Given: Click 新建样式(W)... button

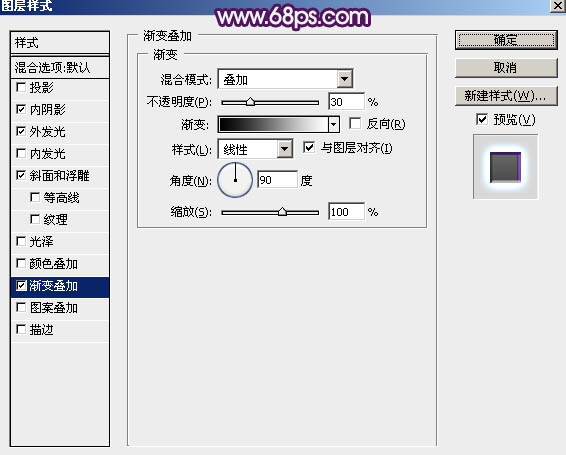Looking at the screenshot, I should pyautogui.click(x=506, y=96).
